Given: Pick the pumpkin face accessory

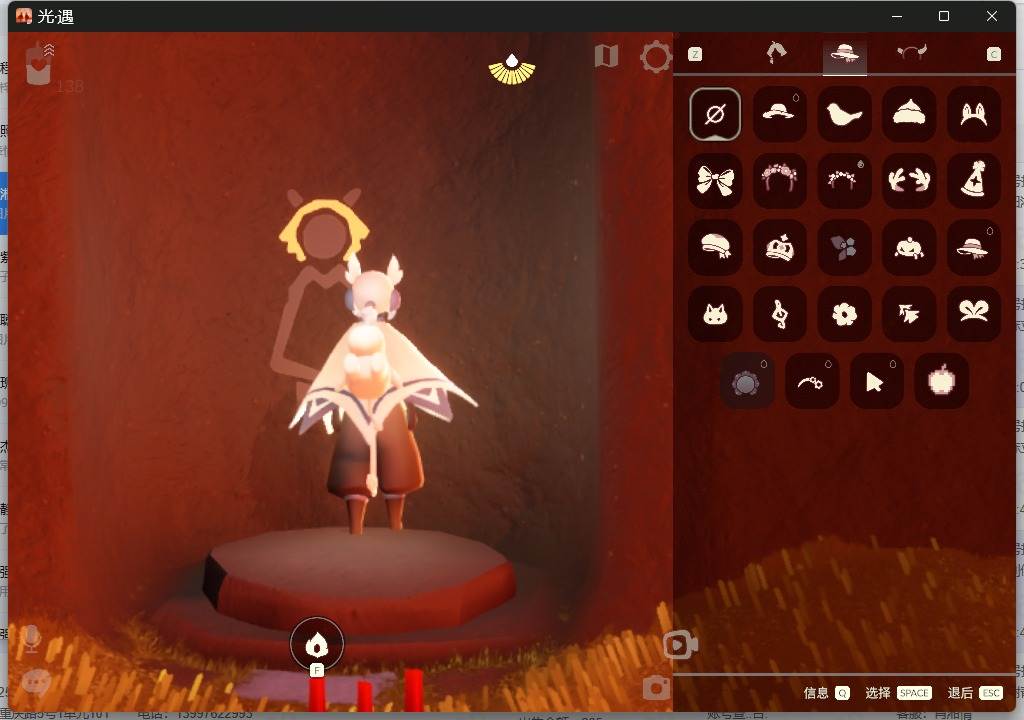Looking at the screenshot, I should pos(908,248).
